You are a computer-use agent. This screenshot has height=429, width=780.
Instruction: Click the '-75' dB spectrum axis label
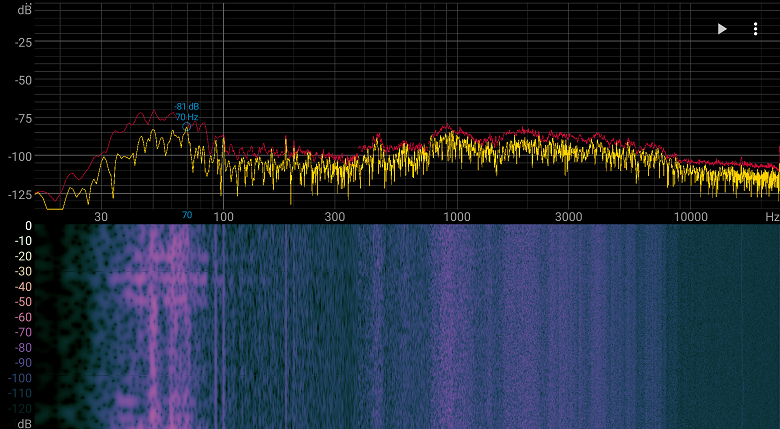click(23, 118)
